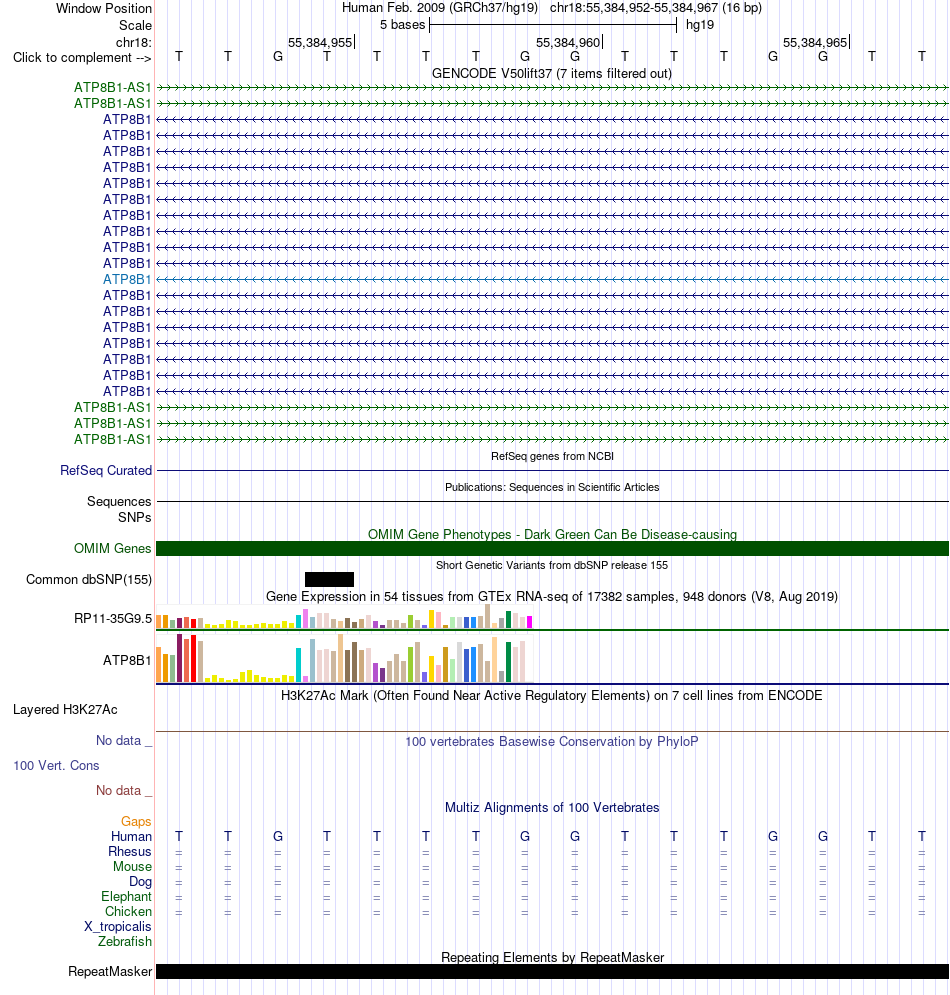Click the RP11-35G9.5 expression label

point(113,619)
